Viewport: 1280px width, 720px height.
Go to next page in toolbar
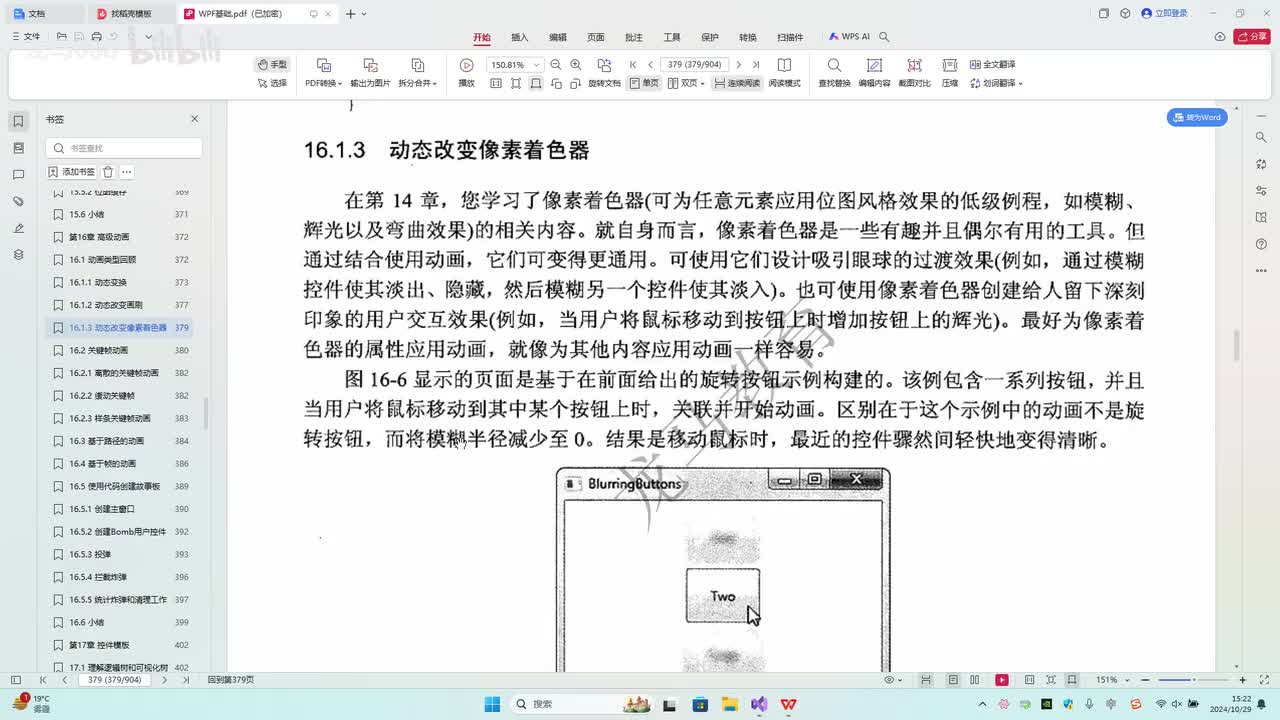coord(739,65)
